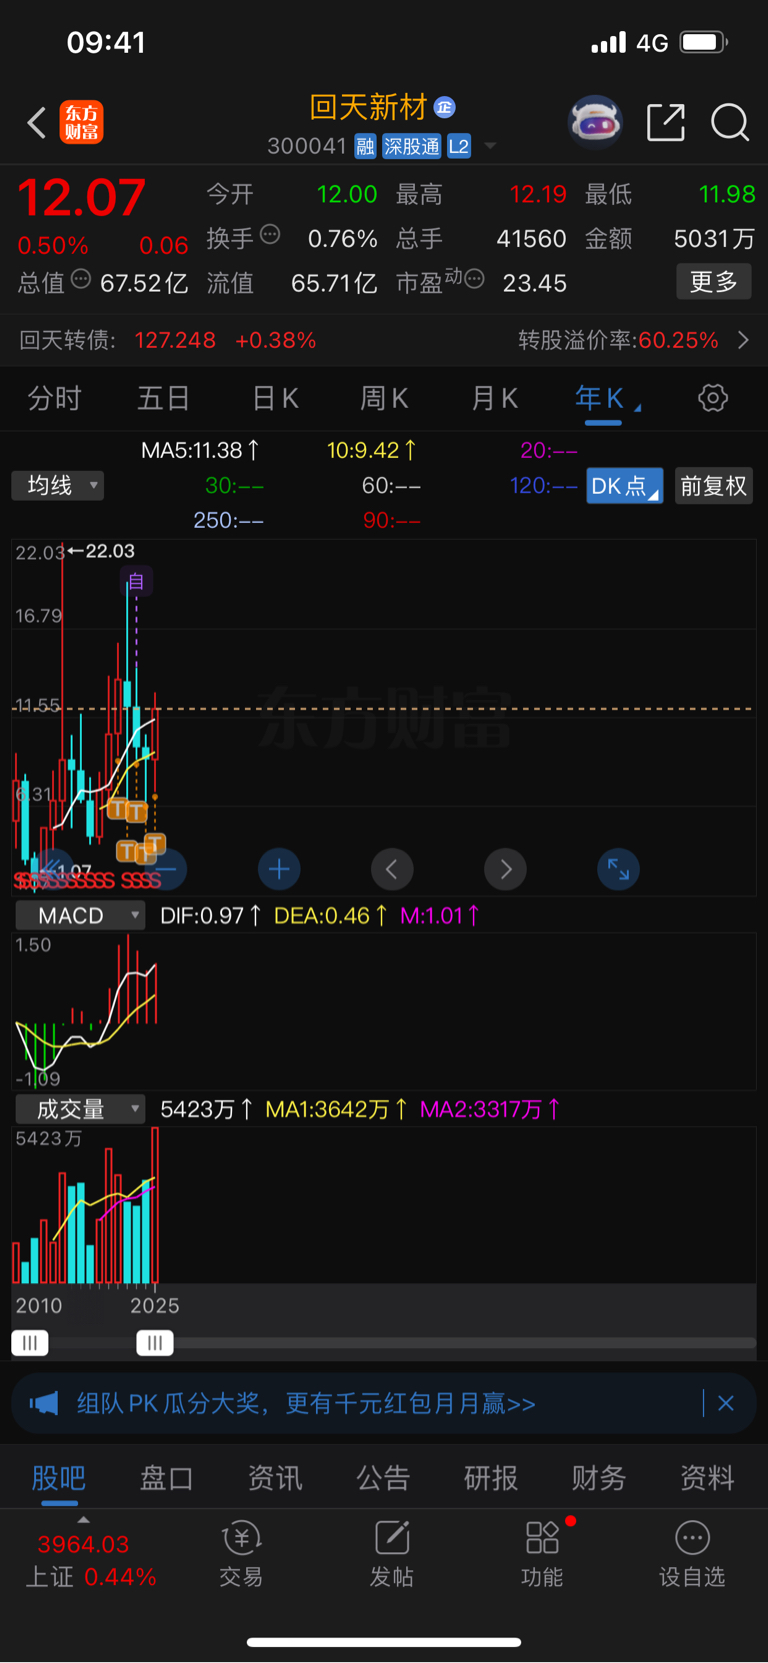Tap the 自 marker on the chart
Image resolution: width=768 pixels, height=1663 pixels.
[136, 581]
